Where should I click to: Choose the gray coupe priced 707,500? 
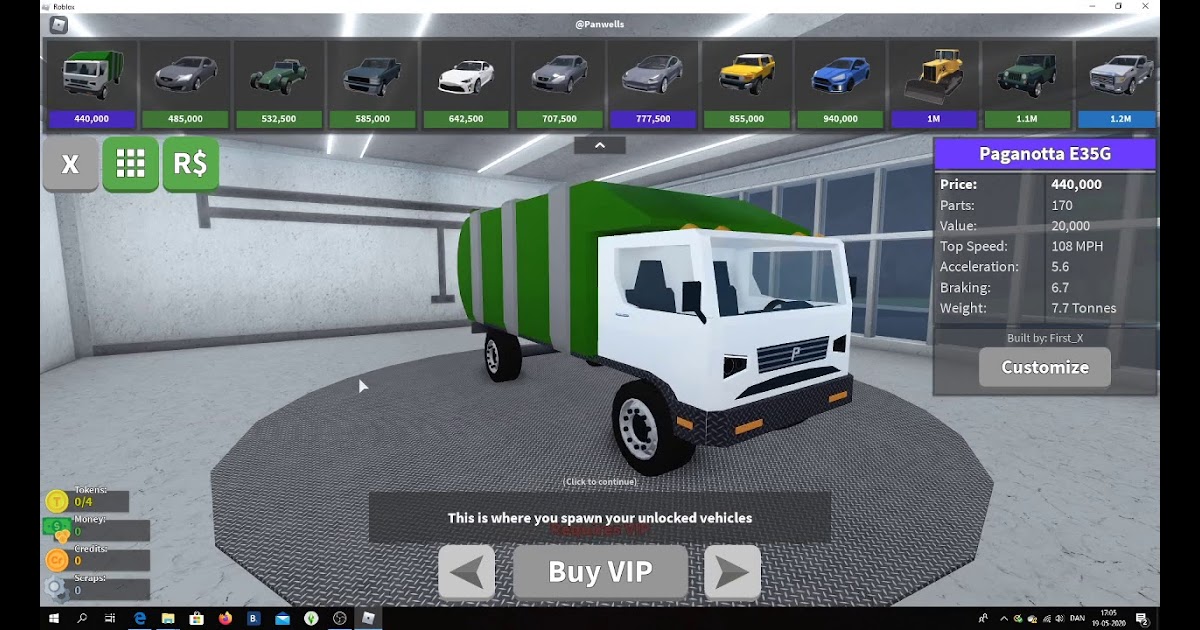click(559, 86)
